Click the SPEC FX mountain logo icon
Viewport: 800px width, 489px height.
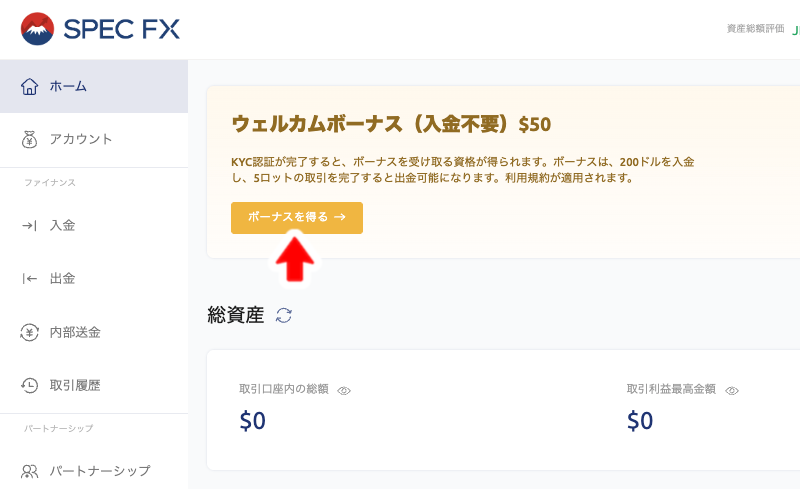pyautogui.click(x=38, y=29)
